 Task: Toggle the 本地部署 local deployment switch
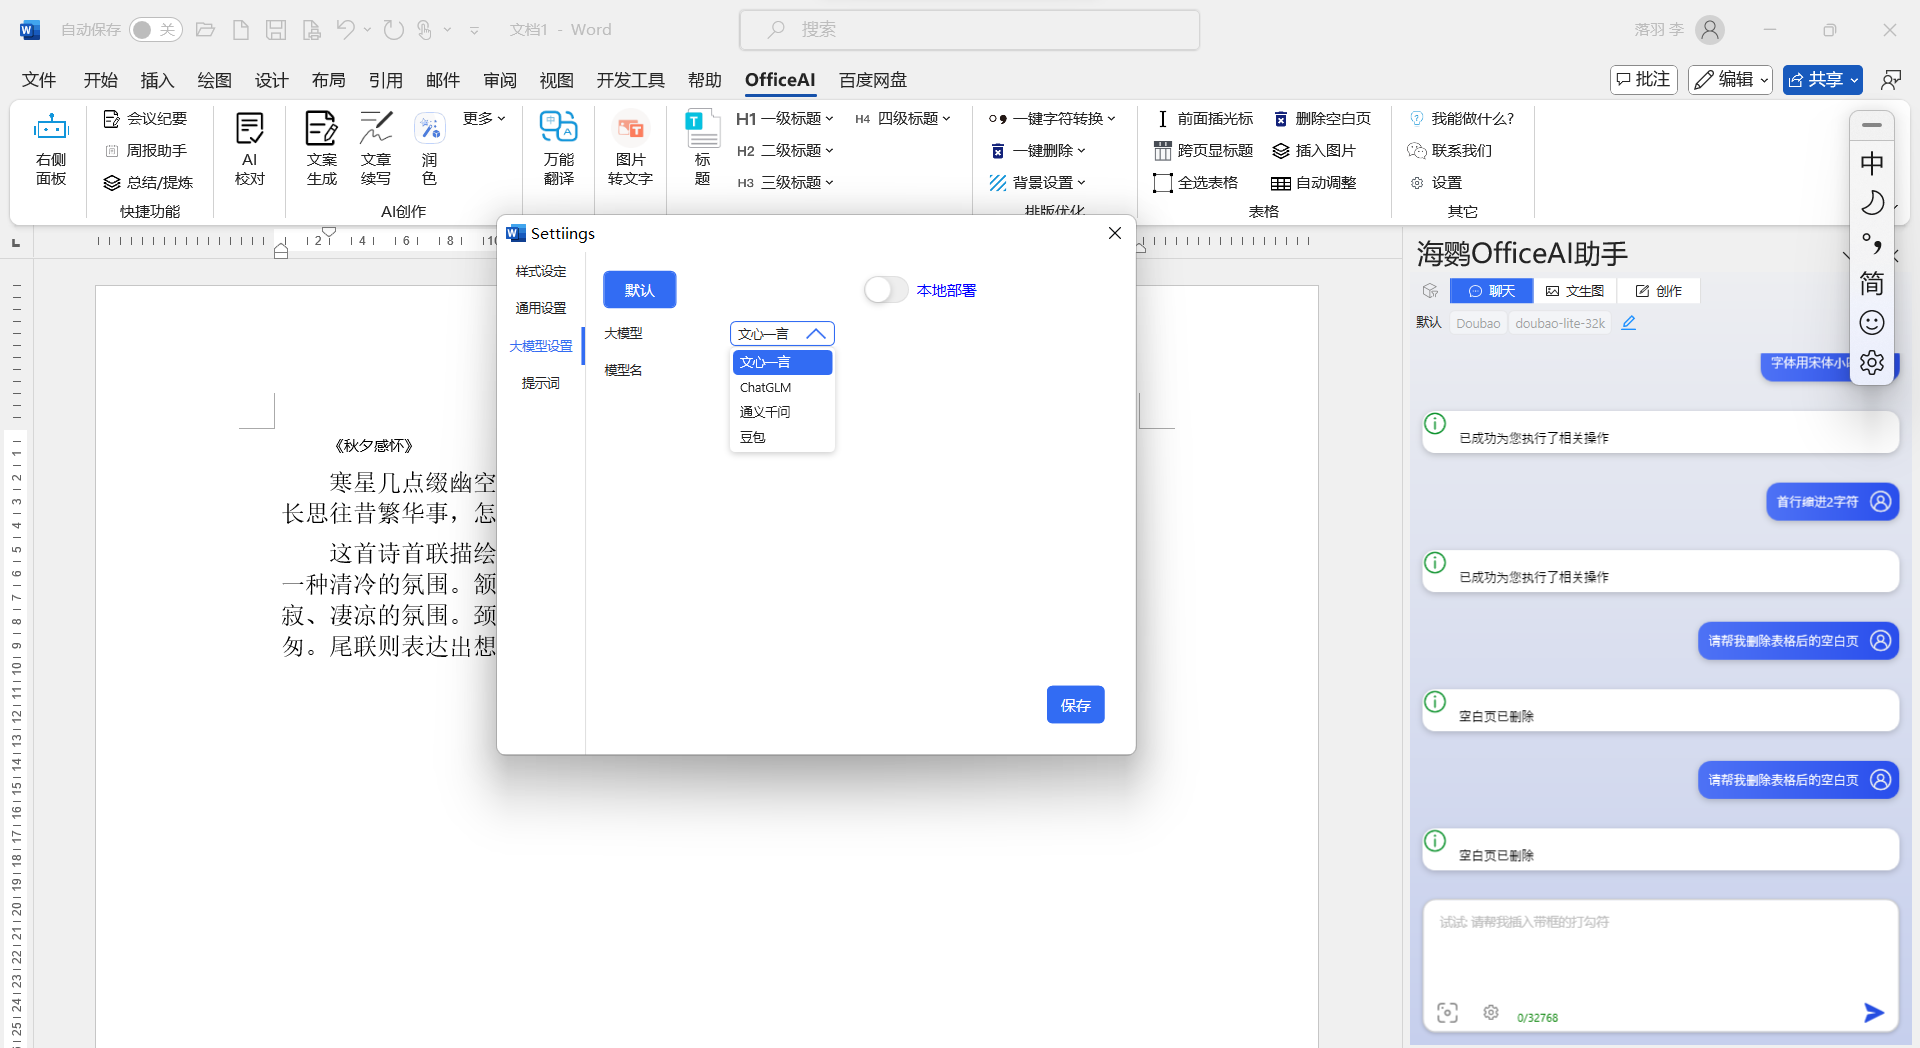pyautogui.click(x=886, y=290)
